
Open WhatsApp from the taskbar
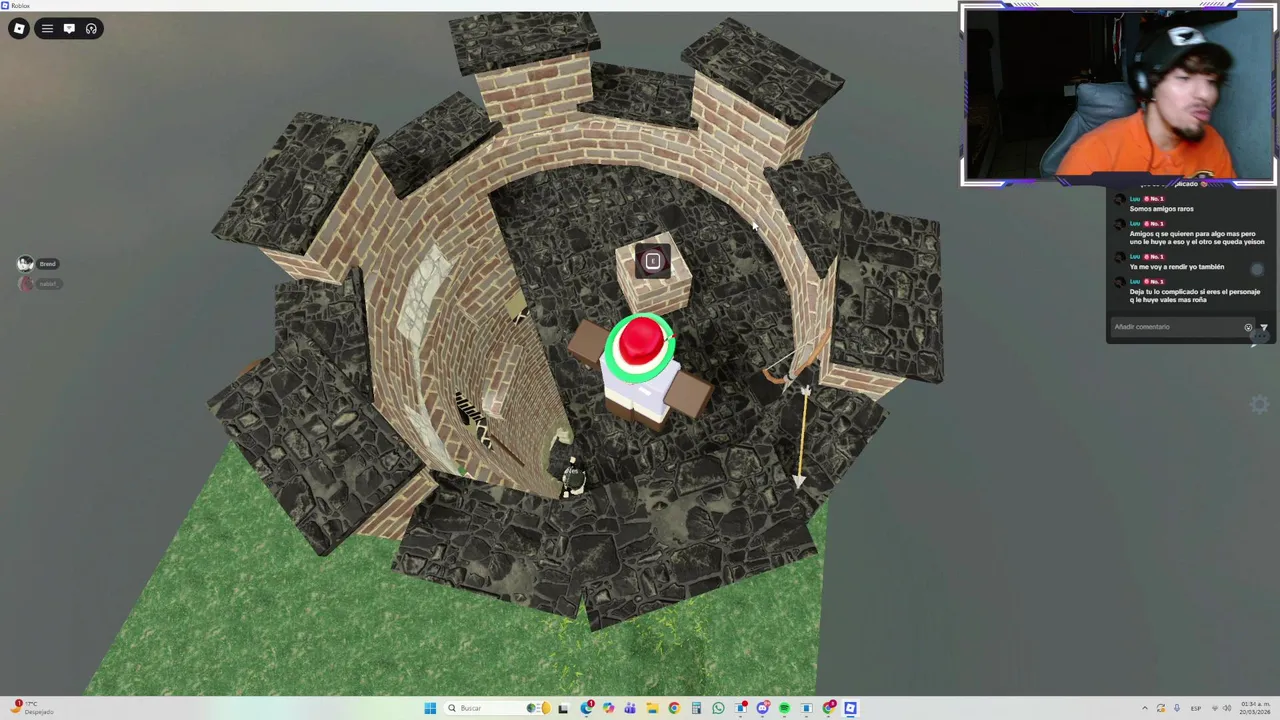pos(718,708)
